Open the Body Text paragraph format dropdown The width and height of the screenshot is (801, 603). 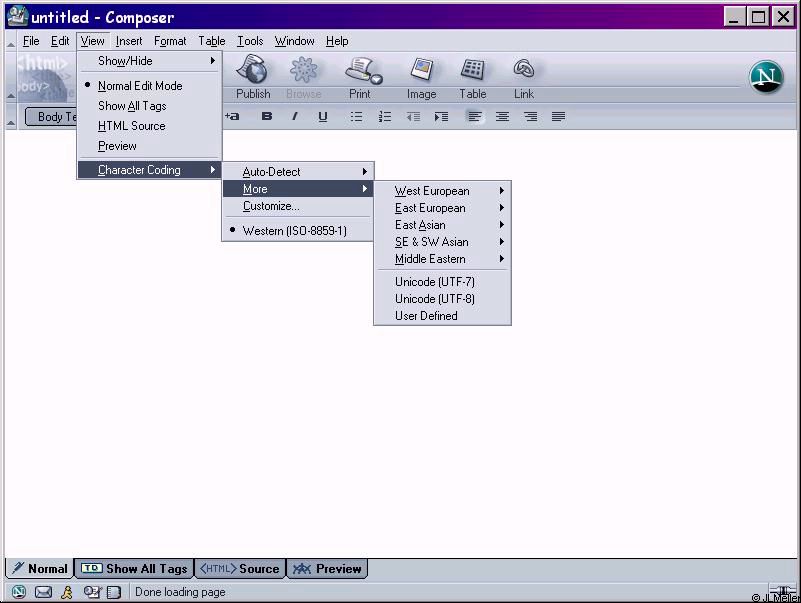[x=51, y=117]
